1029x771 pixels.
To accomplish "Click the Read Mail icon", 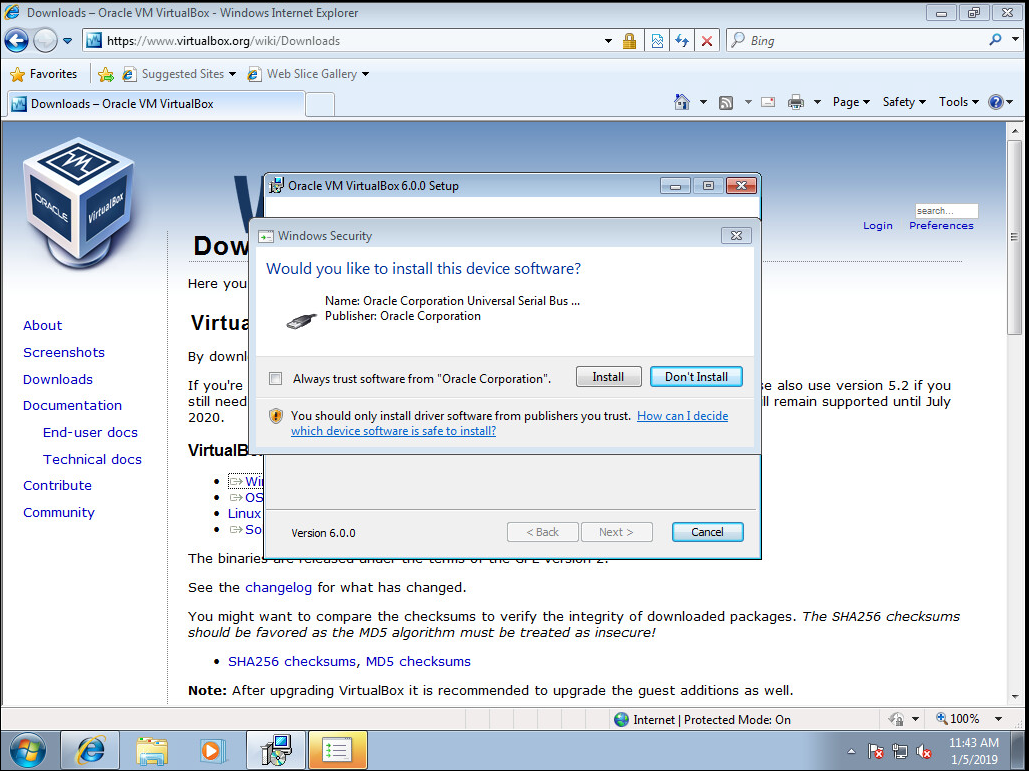I will (768, 102).
